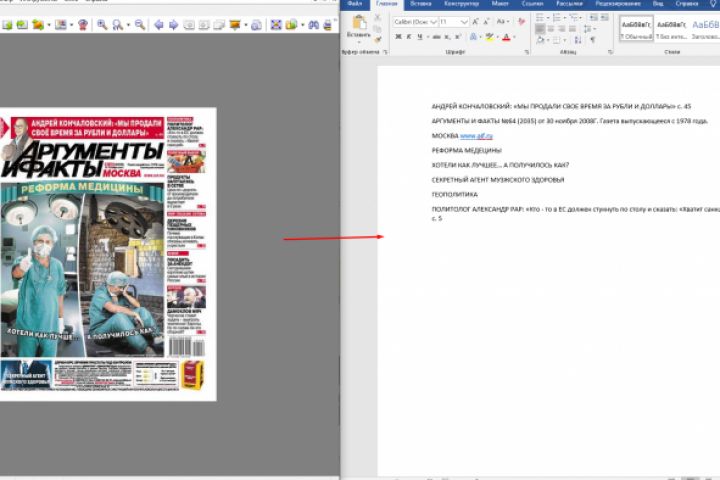Click the zoom out magnifier in the image viewer
The width and height of the screenshot is (720, 480).
coord(140,24)
